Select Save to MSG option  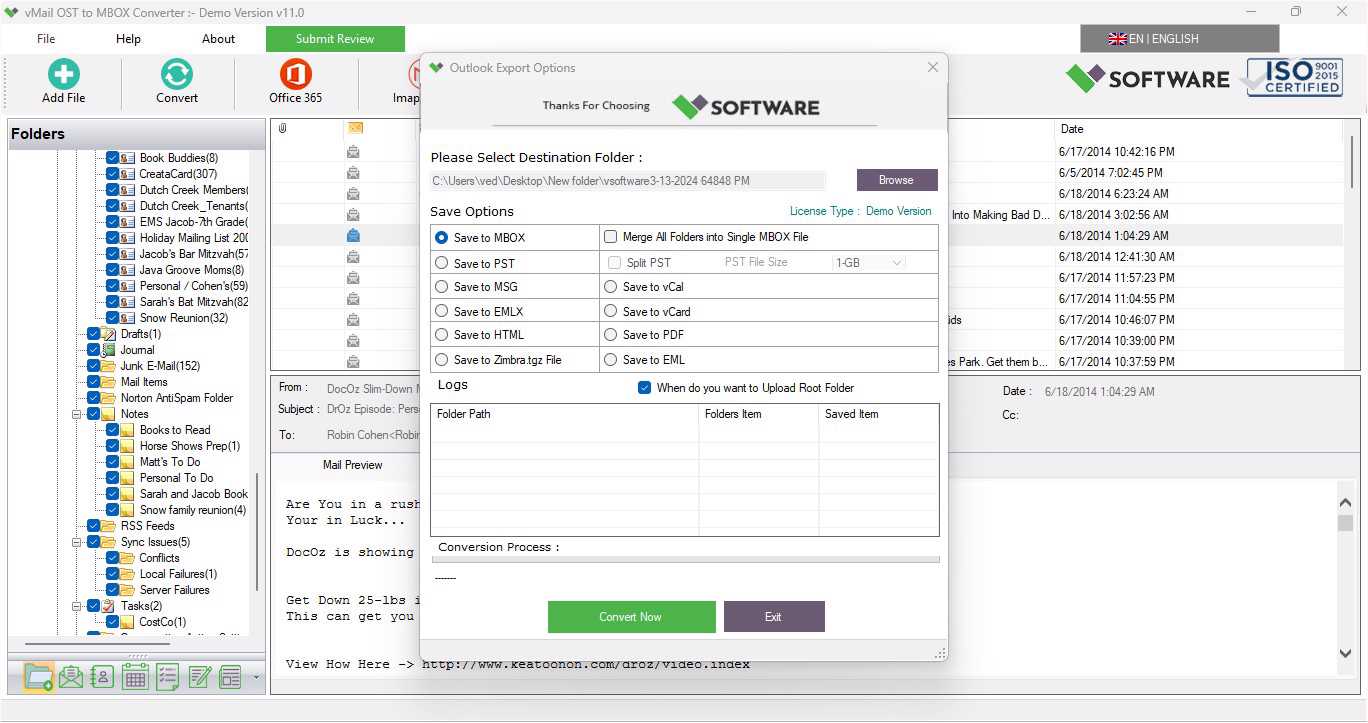point(442,287)
